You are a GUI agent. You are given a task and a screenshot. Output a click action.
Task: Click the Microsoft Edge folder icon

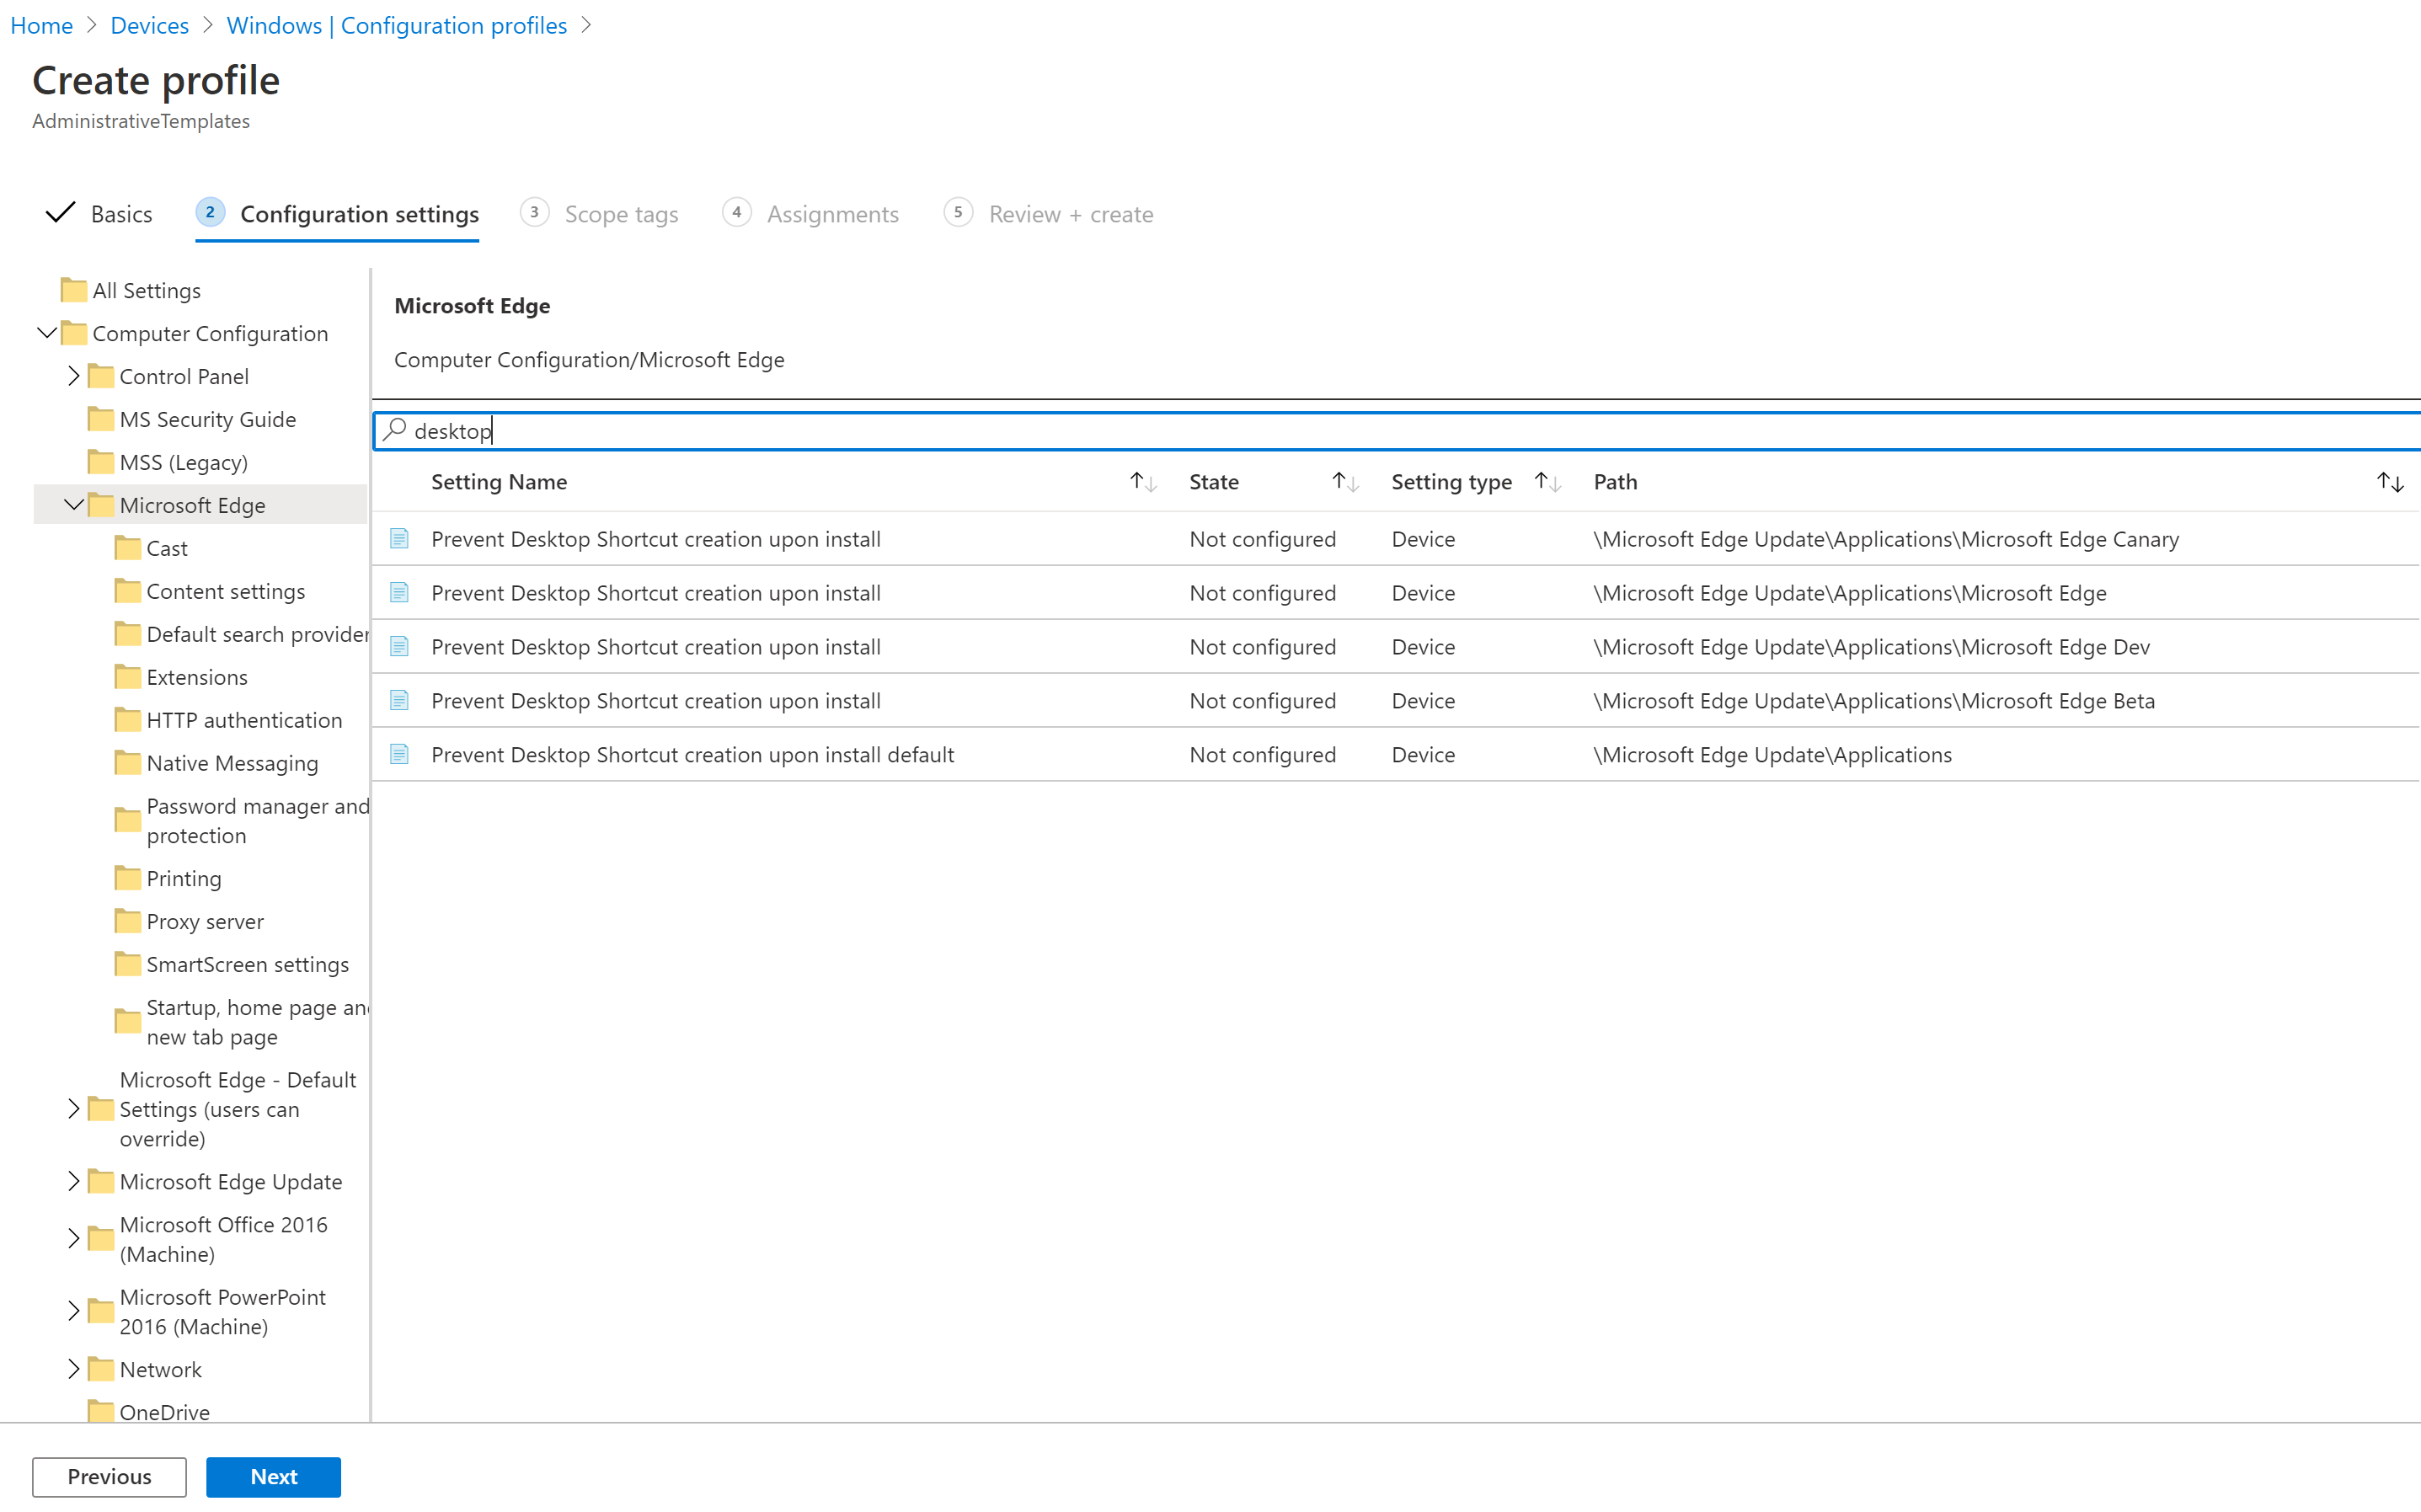[101, 505]
